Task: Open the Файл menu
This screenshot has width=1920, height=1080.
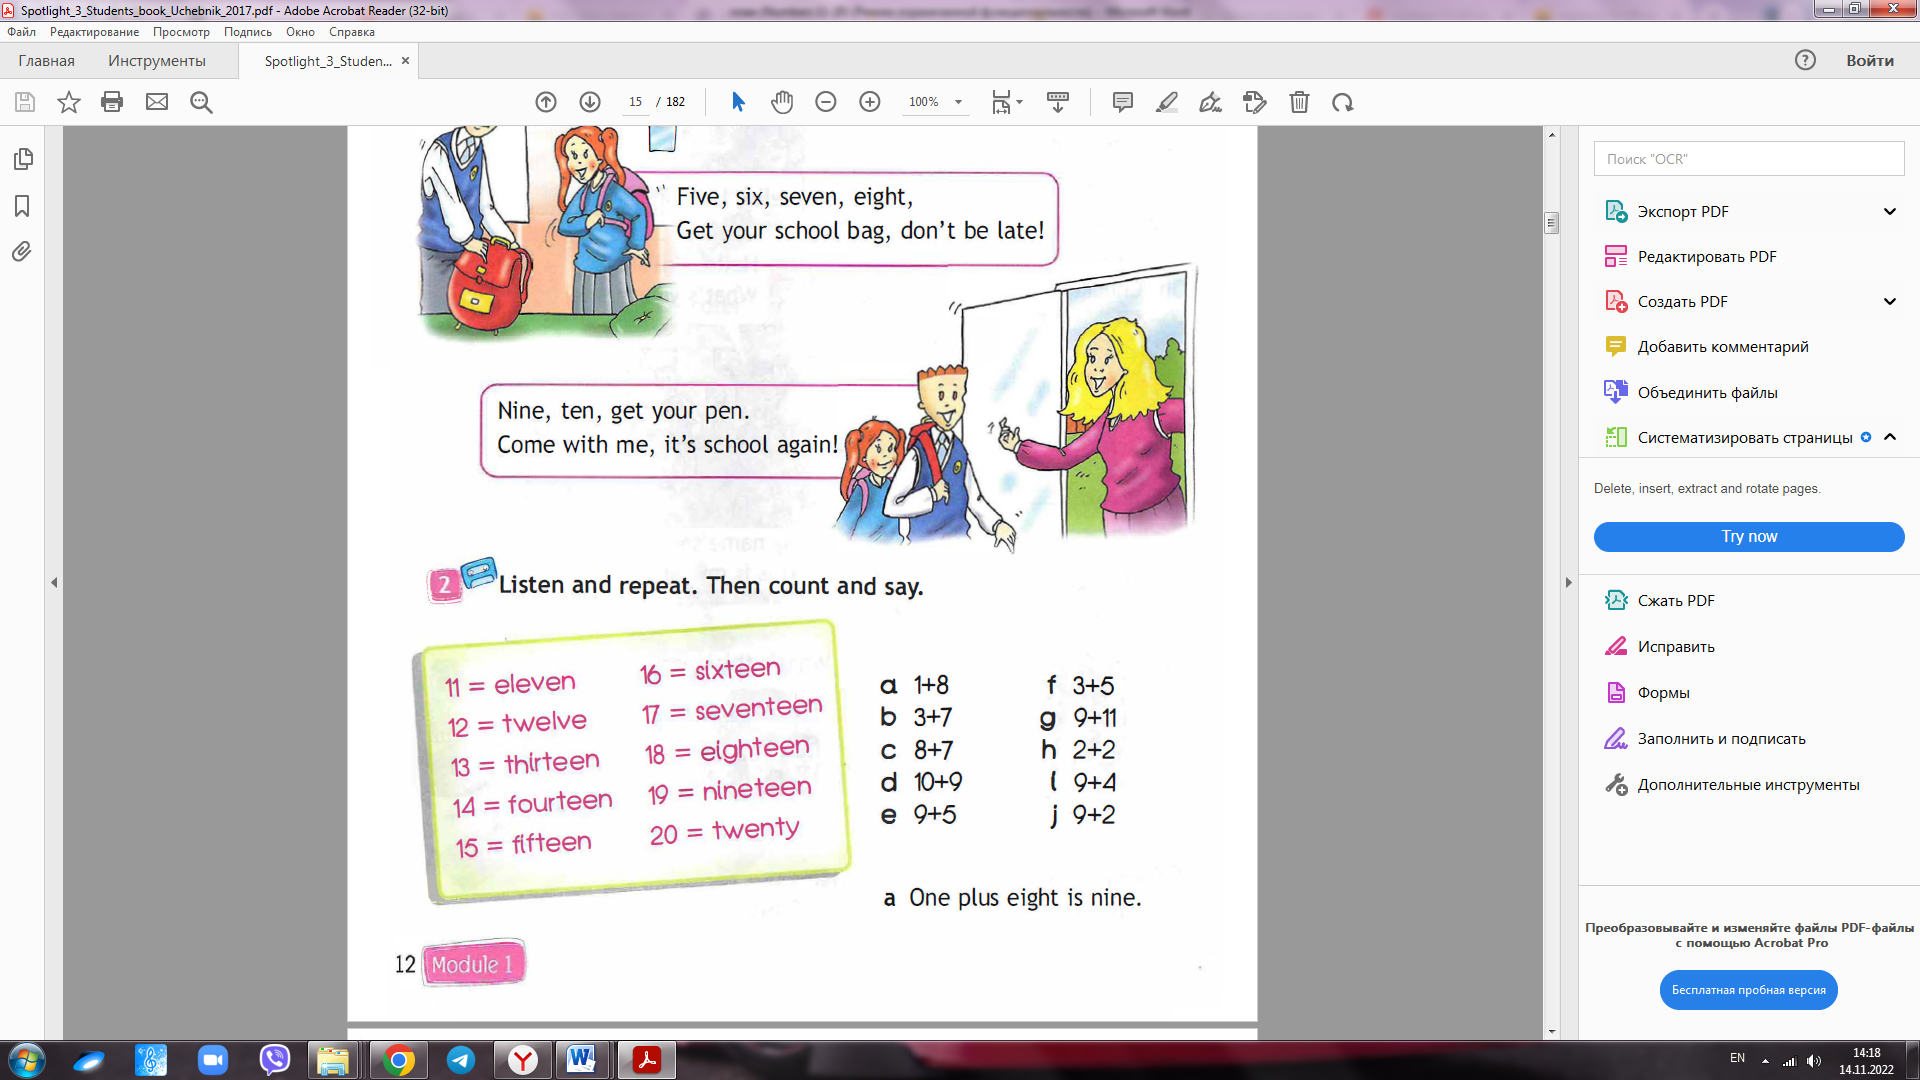Action: [x=21, y=32]
